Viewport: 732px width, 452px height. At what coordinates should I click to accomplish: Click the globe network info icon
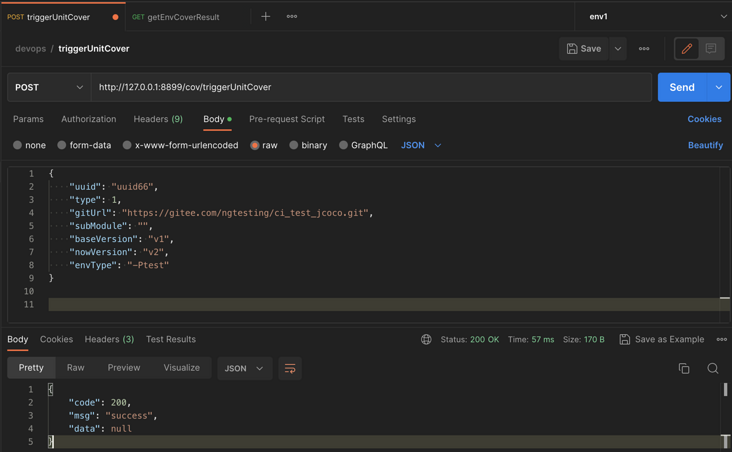click(x=426, y=339)
